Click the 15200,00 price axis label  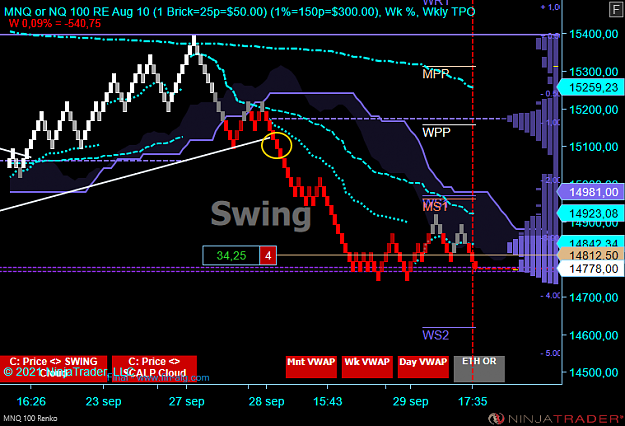pyautogui.click(x=594, y=109)
